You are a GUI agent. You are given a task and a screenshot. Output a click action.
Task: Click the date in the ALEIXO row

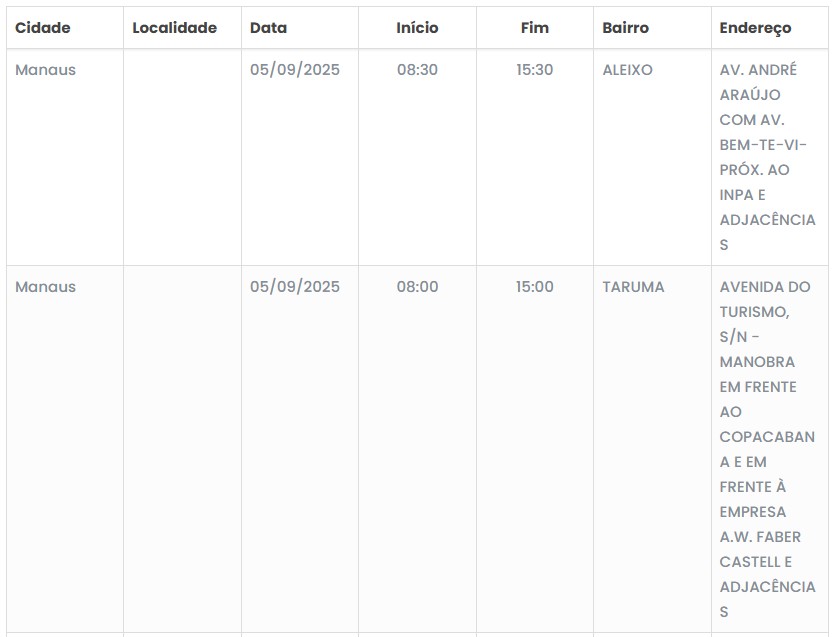click(295, 70)
